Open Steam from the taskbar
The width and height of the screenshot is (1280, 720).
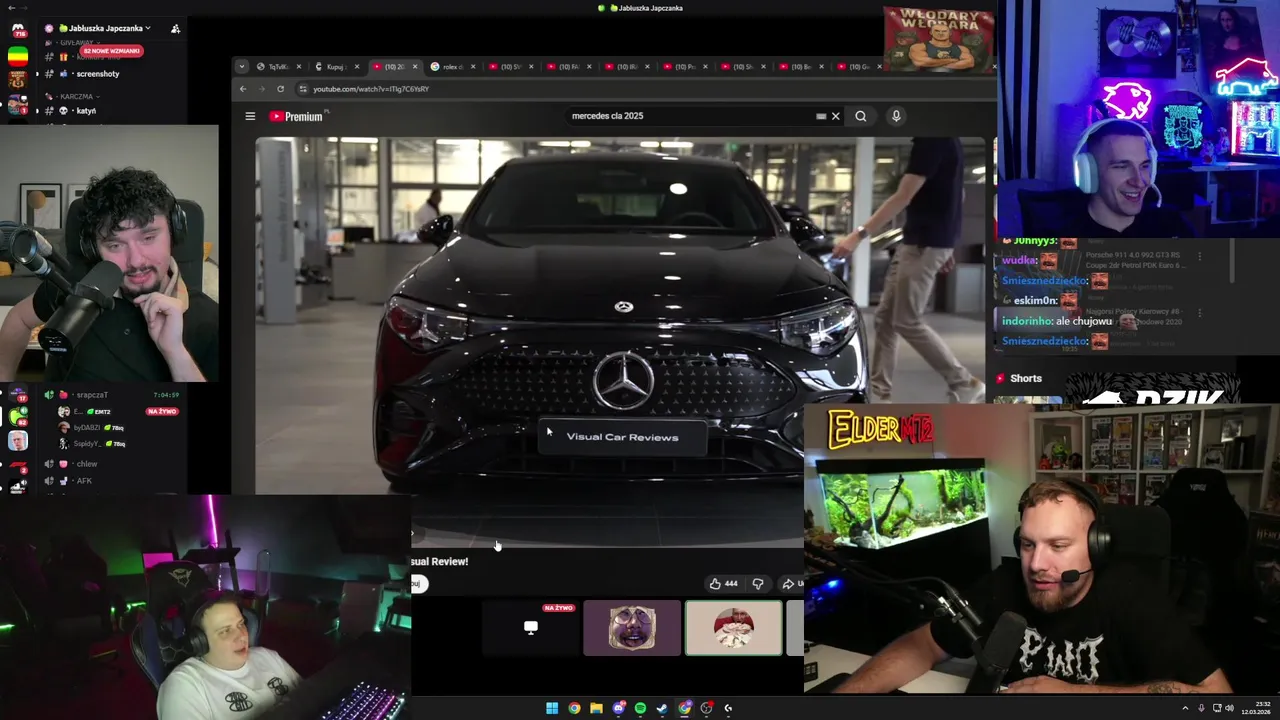click(x=662, y=708)
